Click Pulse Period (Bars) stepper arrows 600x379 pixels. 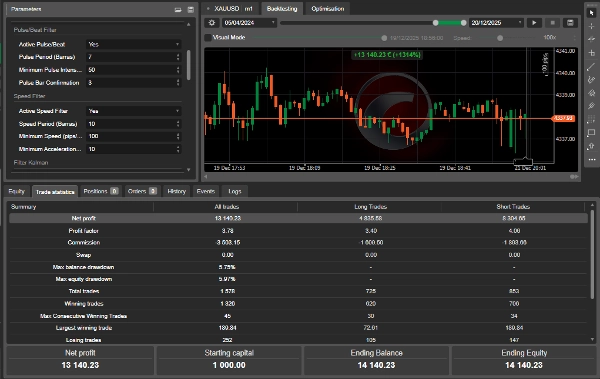click(x=178, y=57)
